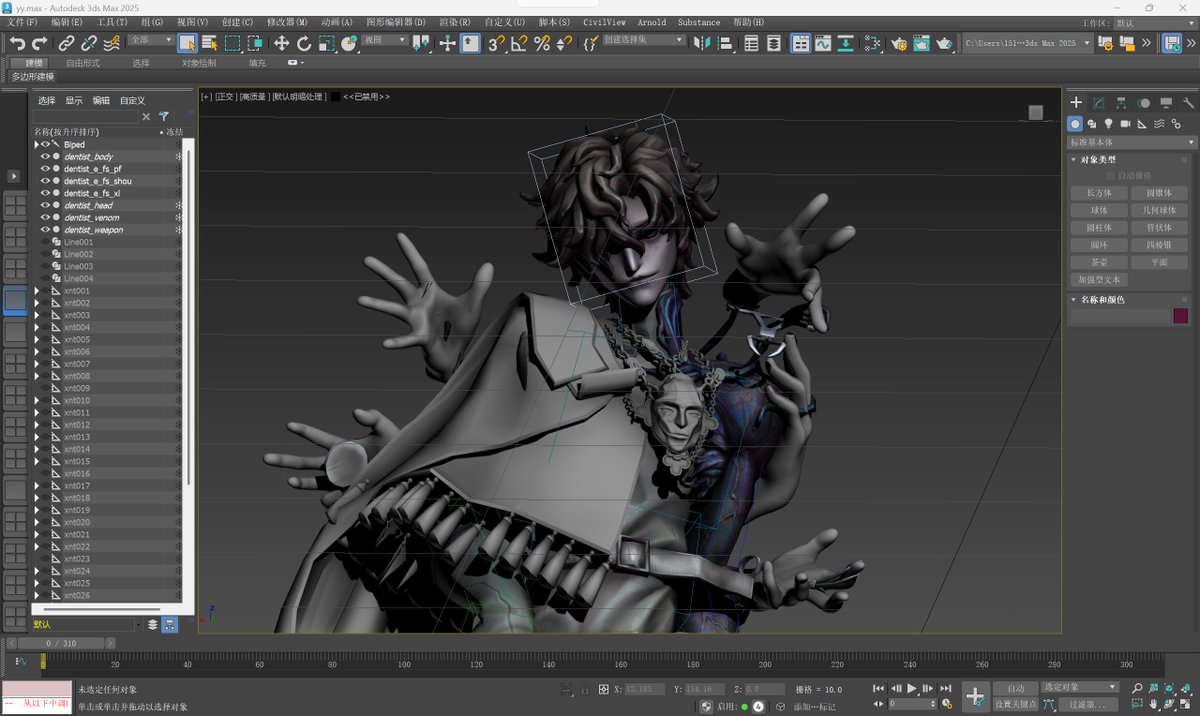Click the ViewCube in the viewport corner

click(1036, 112)
